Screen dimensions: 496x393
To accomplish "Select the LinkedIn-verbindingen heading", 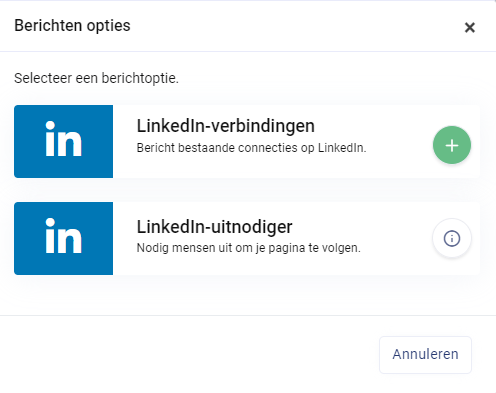I will pos(226,126).
